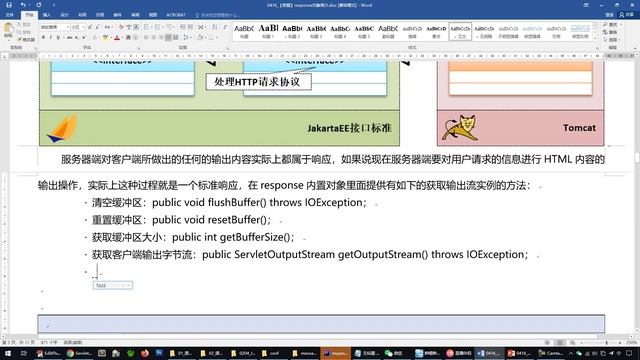Open the PowerPoint taskbar item
This screenshot has height=360, width=640.
[x=518, y=353]
